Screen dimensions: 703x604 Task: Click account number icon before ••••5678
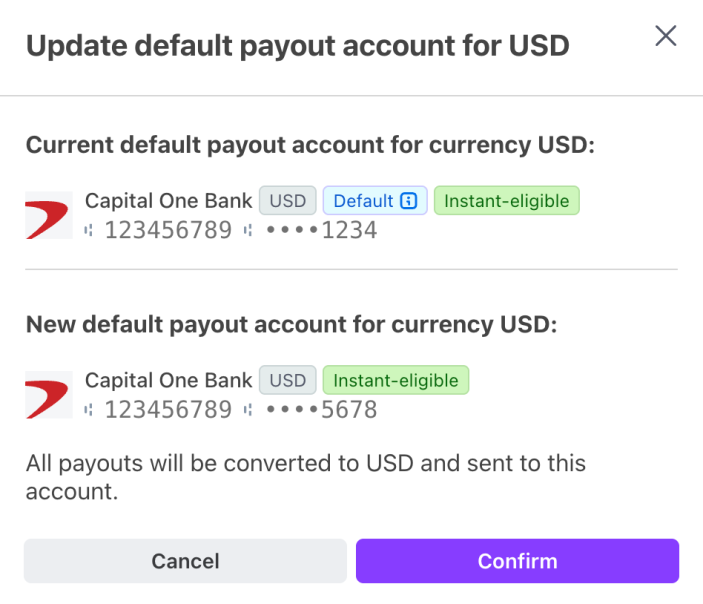(x=248, y=410)
